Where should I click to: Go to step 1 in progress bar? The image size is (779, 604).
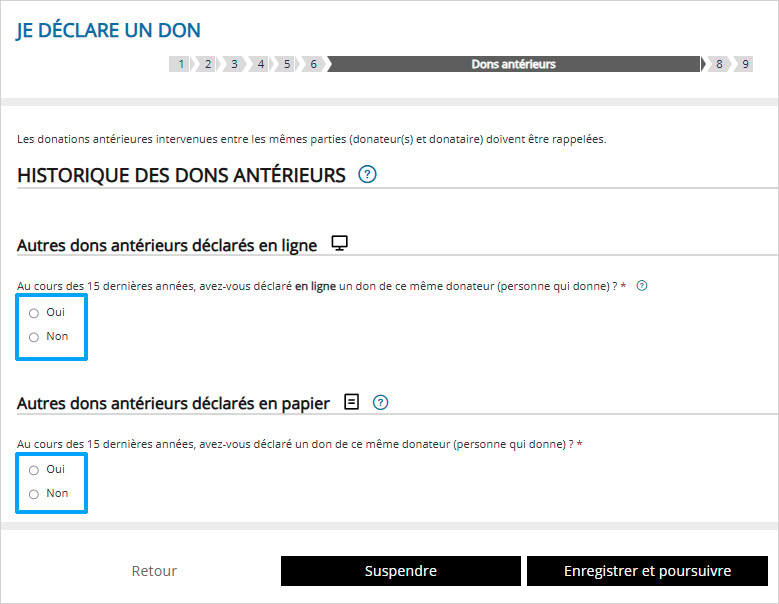click(181, 64)
